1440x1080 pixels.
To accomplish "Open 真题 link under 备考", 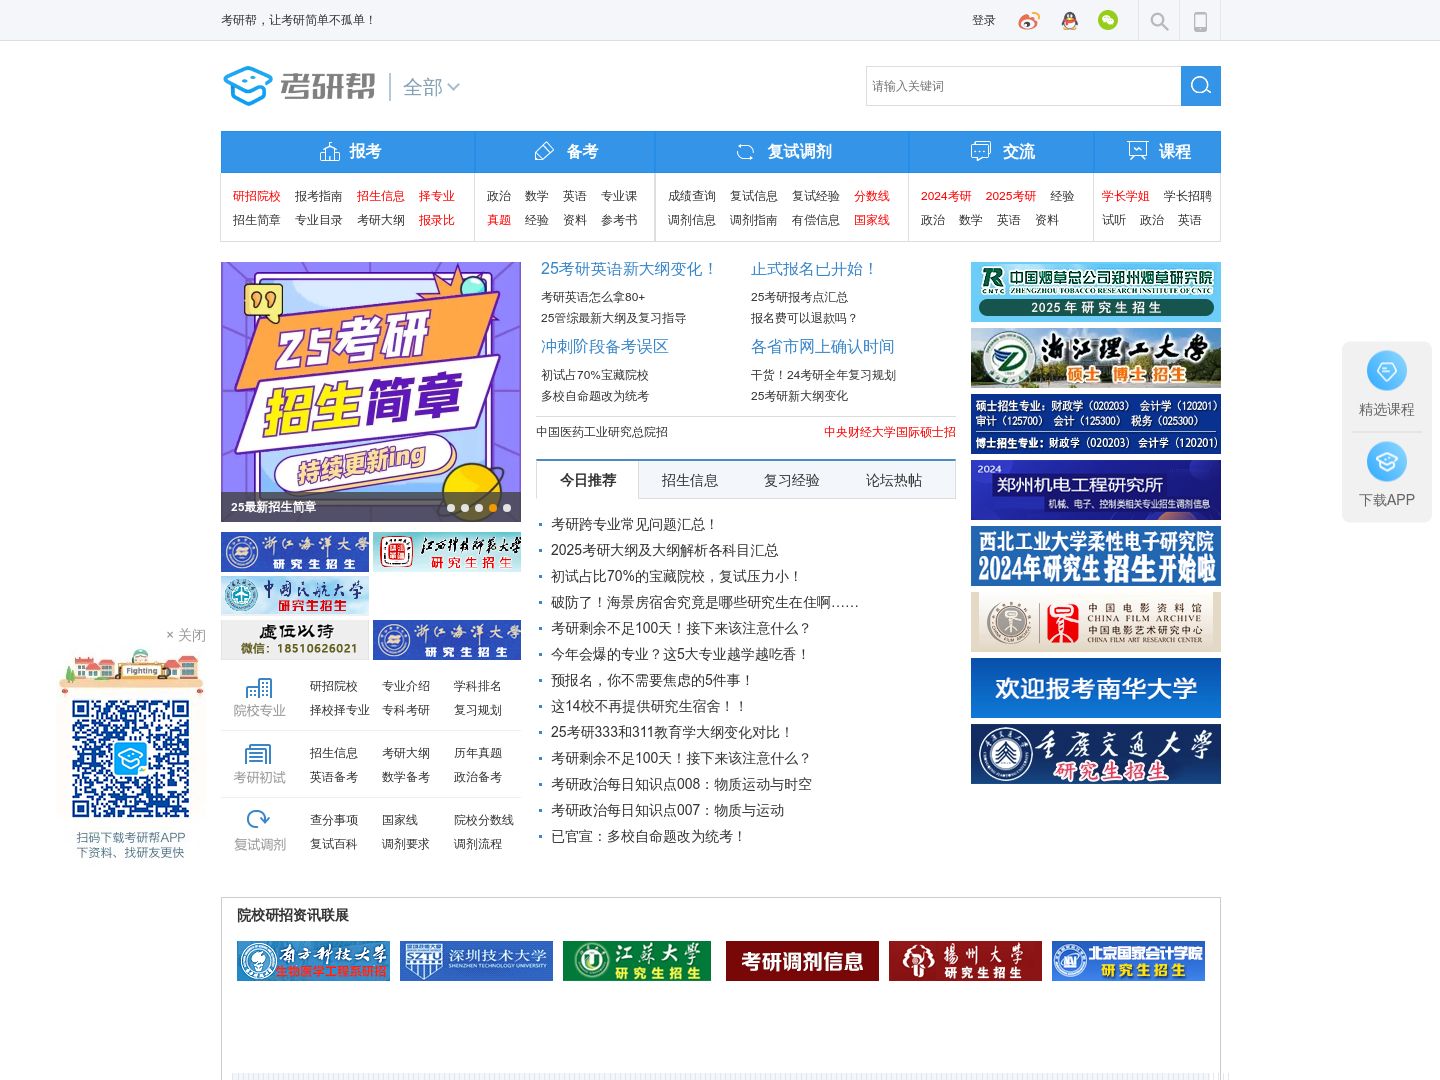I will click(x=498, y=220).
